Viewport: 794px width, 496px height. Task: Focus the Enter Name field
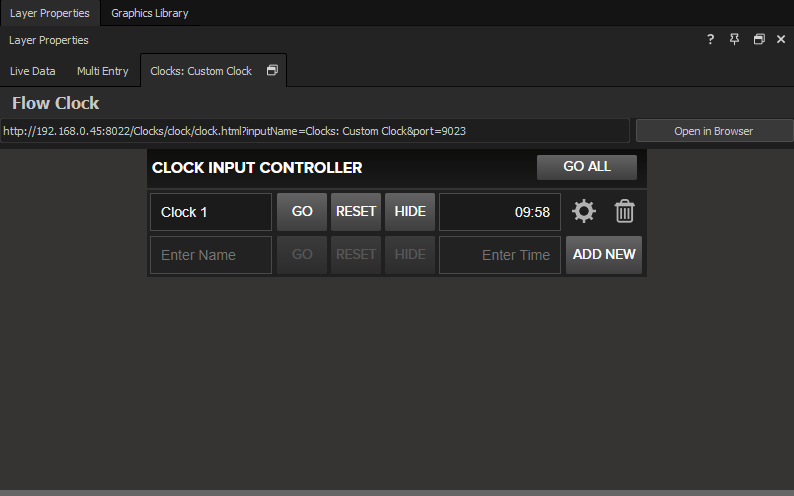pos(211,255)
